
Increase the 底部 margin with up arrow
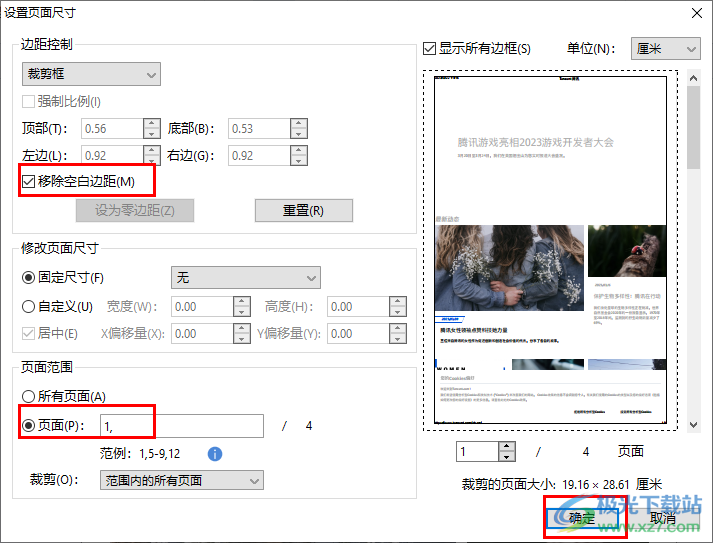pyautogui.click(x=299, y=123)
